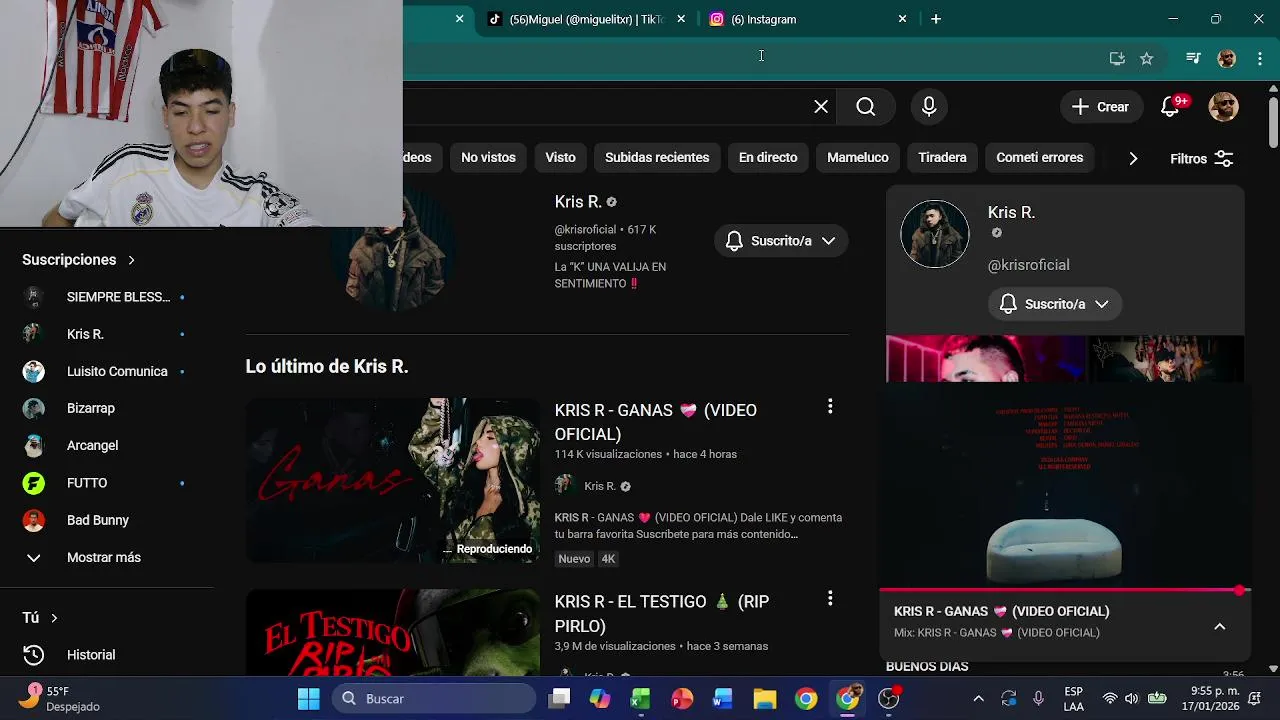
Task: Open Word from the taskbar
Action: [722, 699]
